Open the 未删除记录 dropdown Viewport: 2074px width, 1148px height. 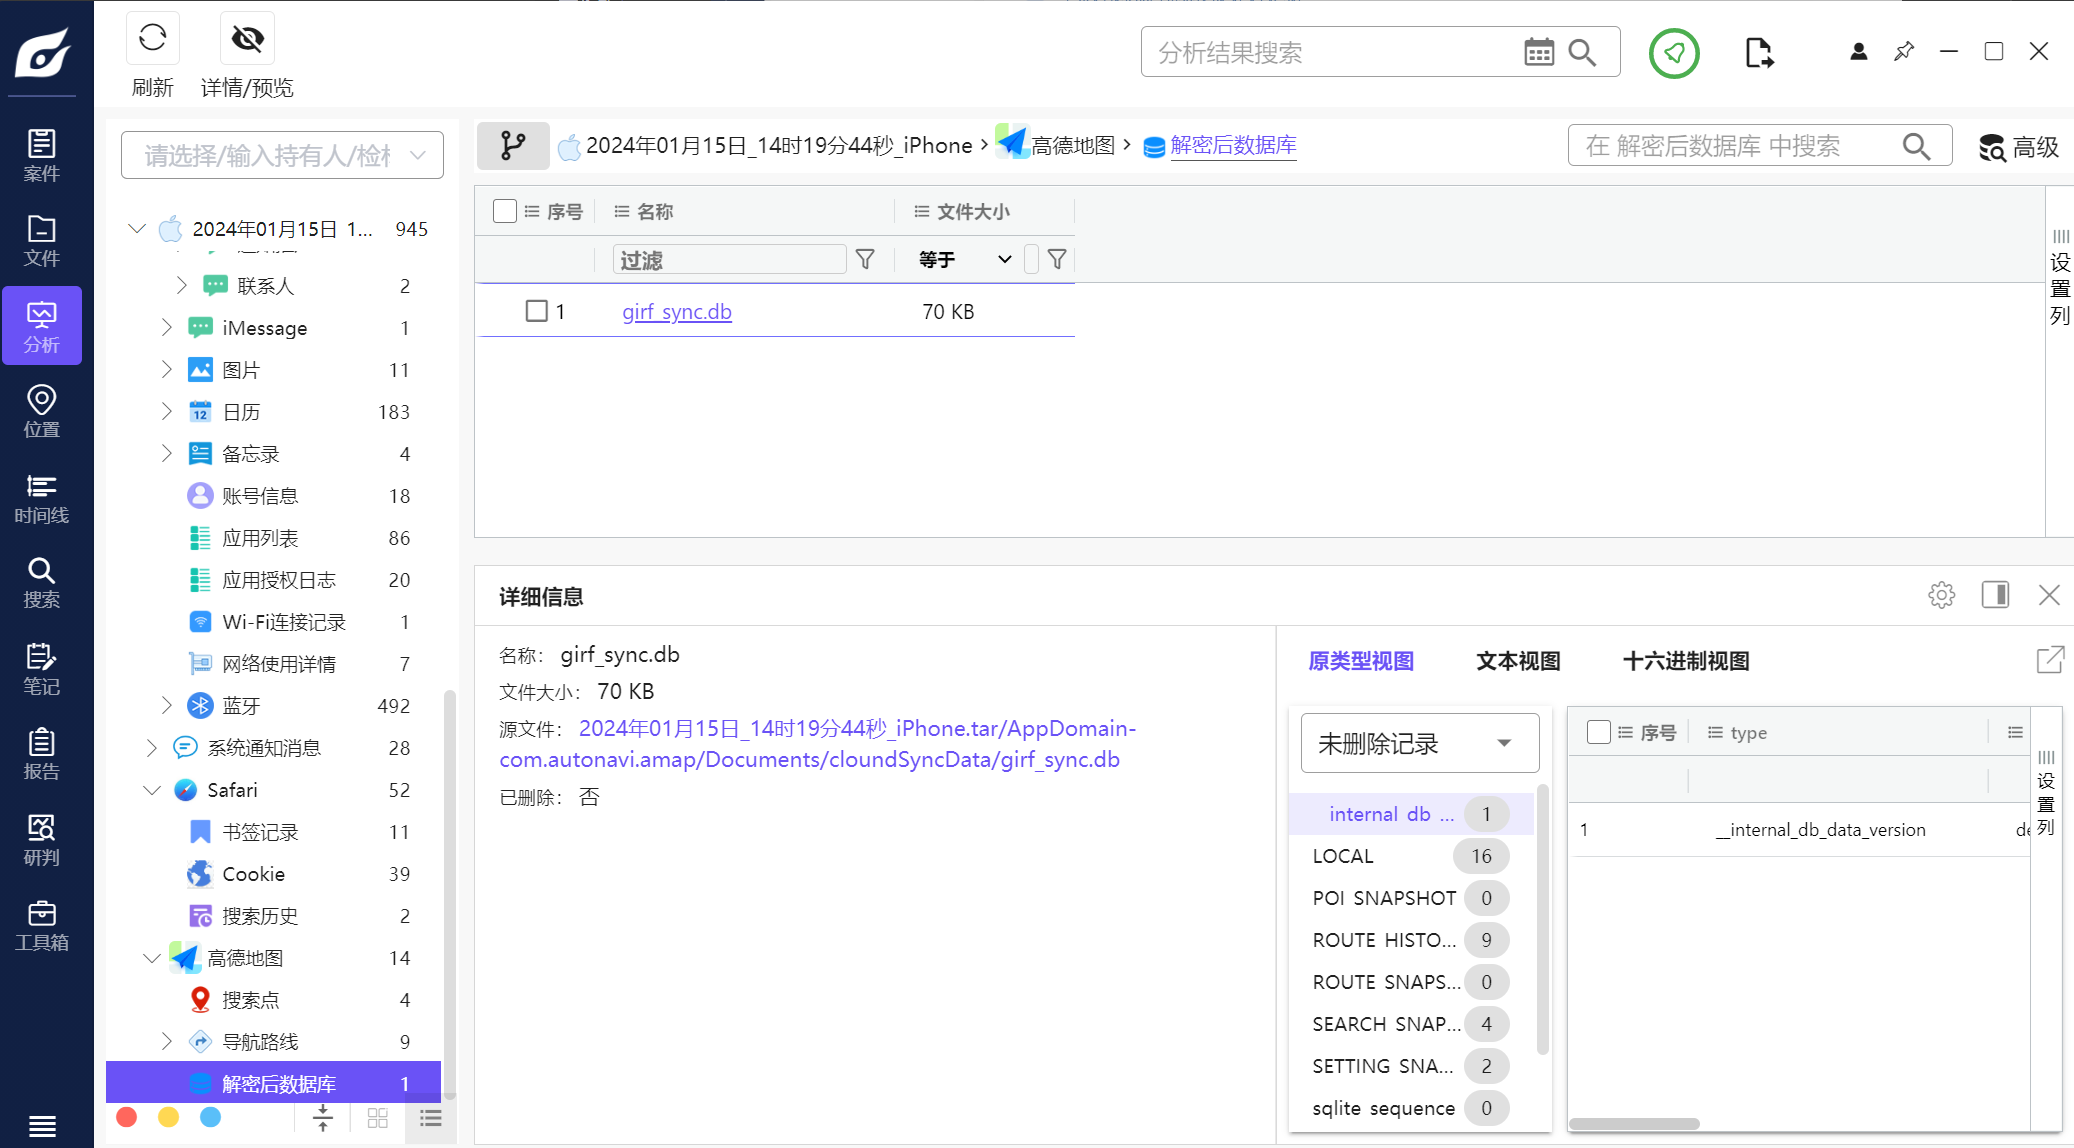[1419, 743]
